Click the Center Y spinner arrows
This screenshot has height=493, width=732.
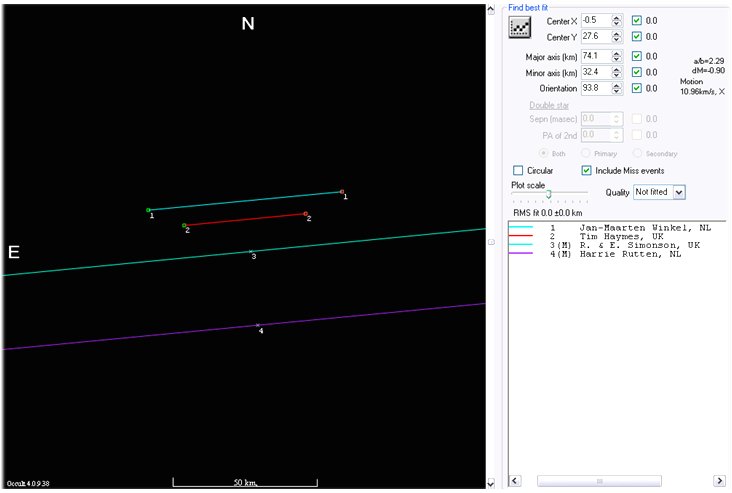coord(617,37)
